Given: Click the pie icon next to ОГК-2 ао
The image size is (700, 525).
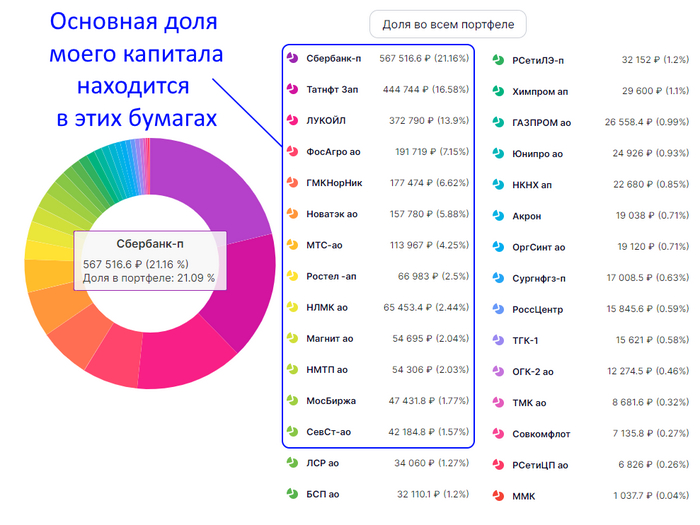Looking at the screenshot, I should pos(498,371).
